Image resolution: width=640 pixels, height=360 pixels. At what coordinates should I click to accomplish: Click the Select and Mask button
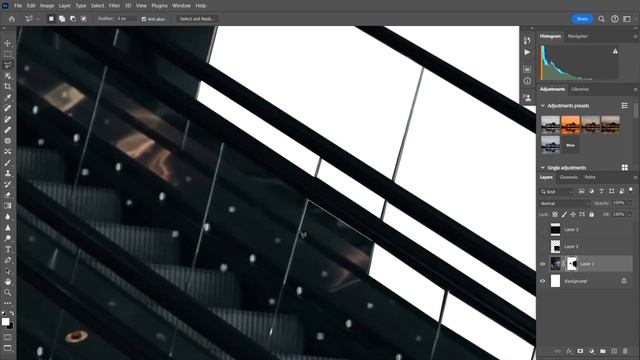197,19
